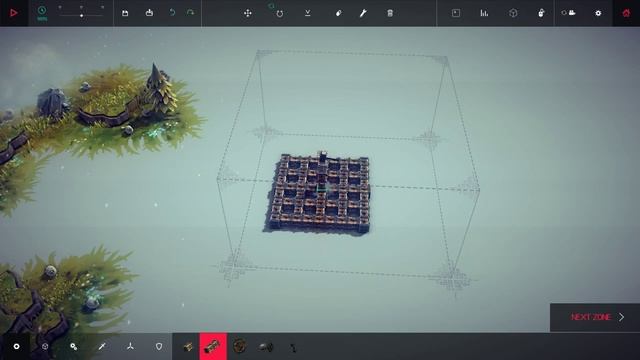Viewport: 640px width, 360px height.
Task: Go to the next zone
Action: coord(595,317)
